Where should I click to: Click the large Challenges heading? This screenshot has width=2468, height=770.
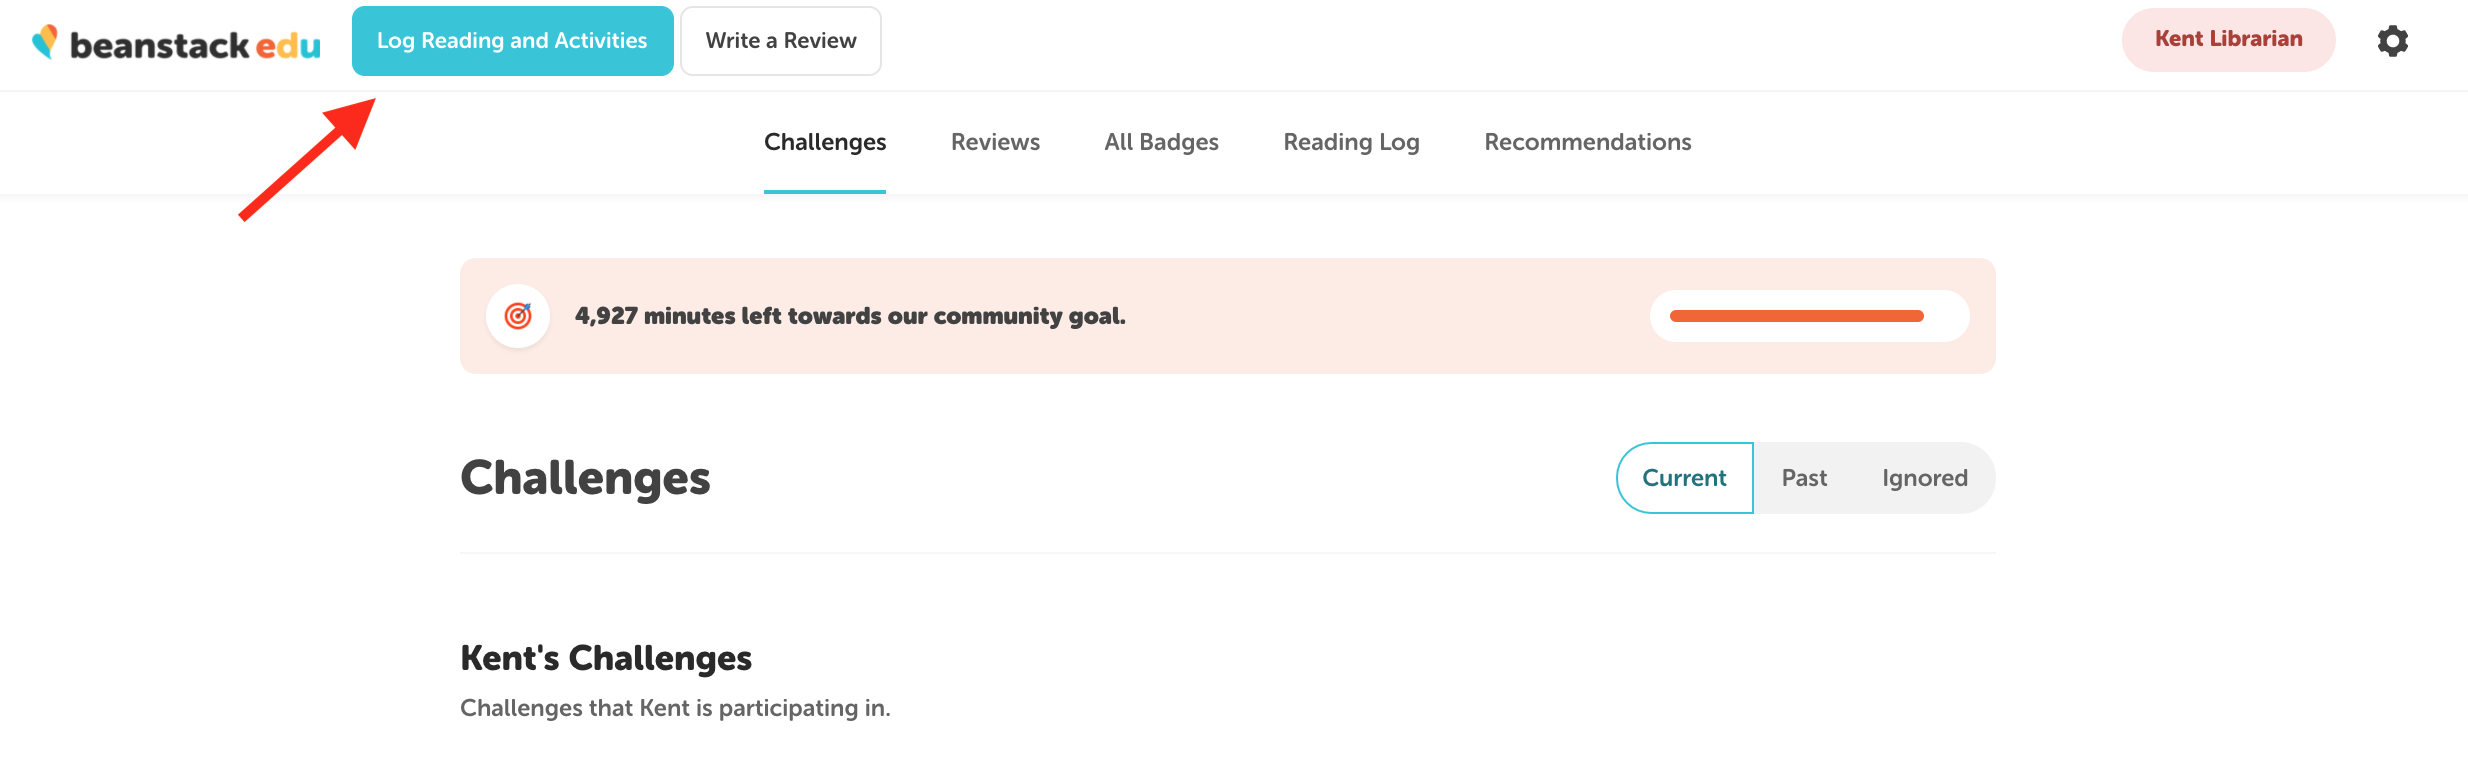tap(585, 478)
